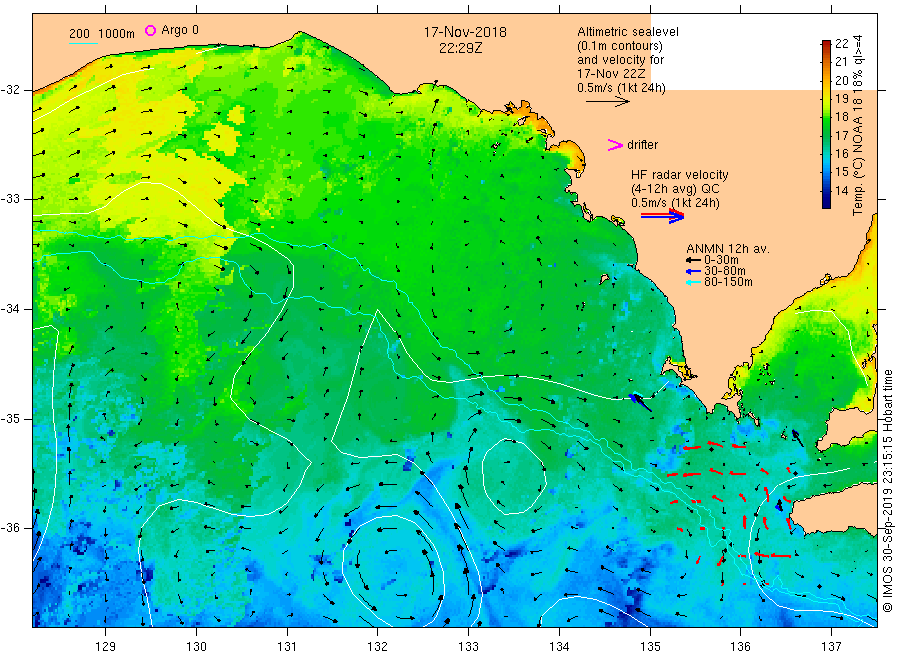Click the 131 longitude axis label
Image resolution: width=900 pixels, height=660 pixels.
(x=287, y=647)
